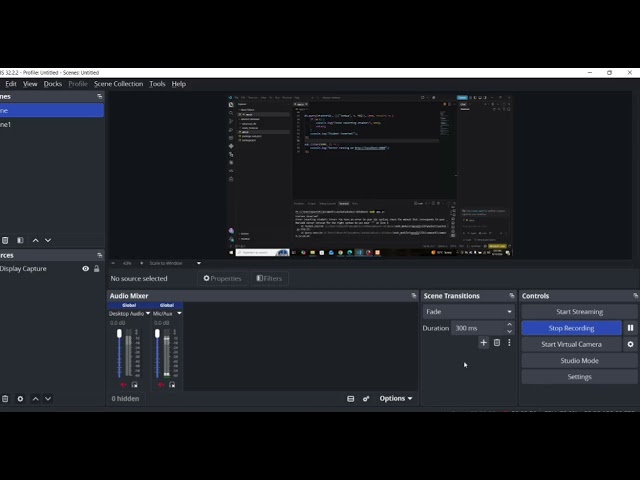Toggle monitoring headphone for Desktop Audio
Viewport: 640px width, 480px height.
click(134, 385)
